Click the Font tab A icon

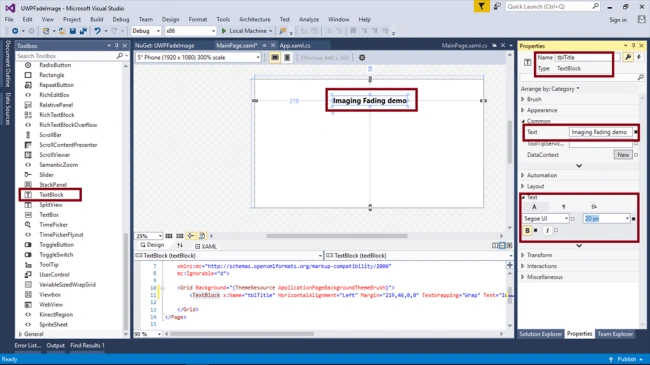[x=534, y=207]
